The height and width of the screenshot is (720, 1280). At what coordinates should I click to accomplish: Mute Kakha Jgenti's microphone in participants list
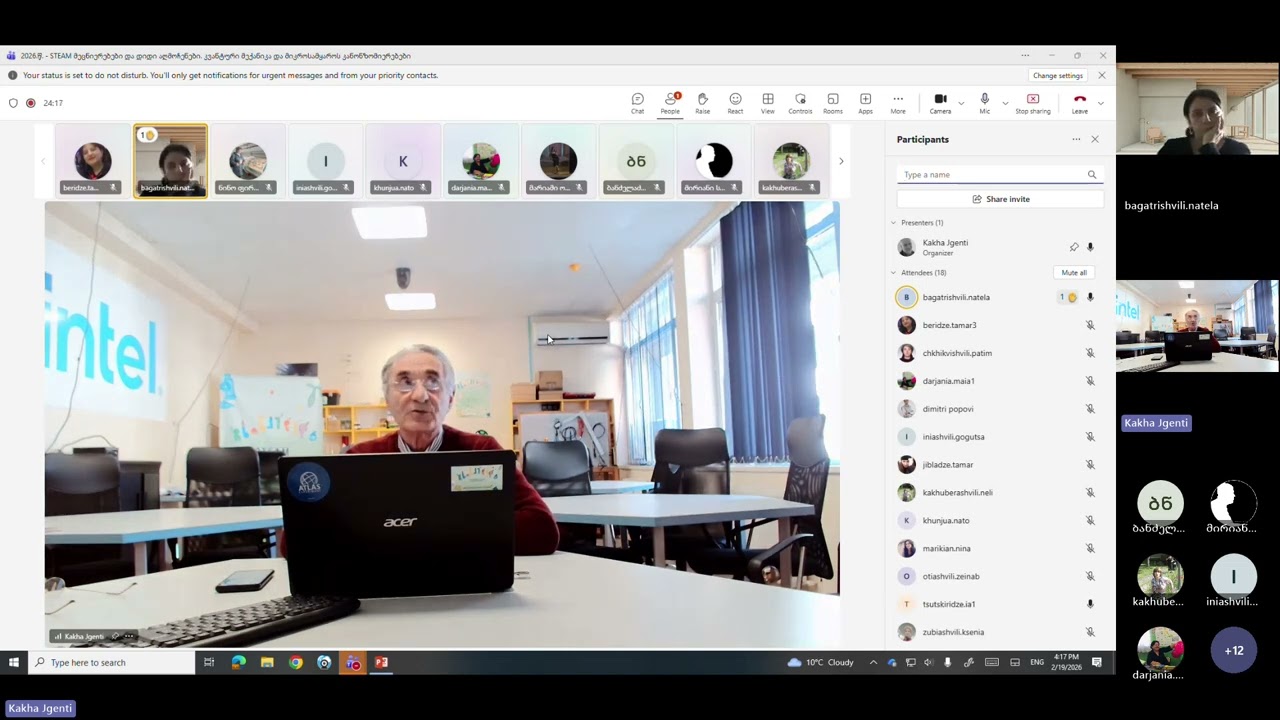(x=1090, y=247)
